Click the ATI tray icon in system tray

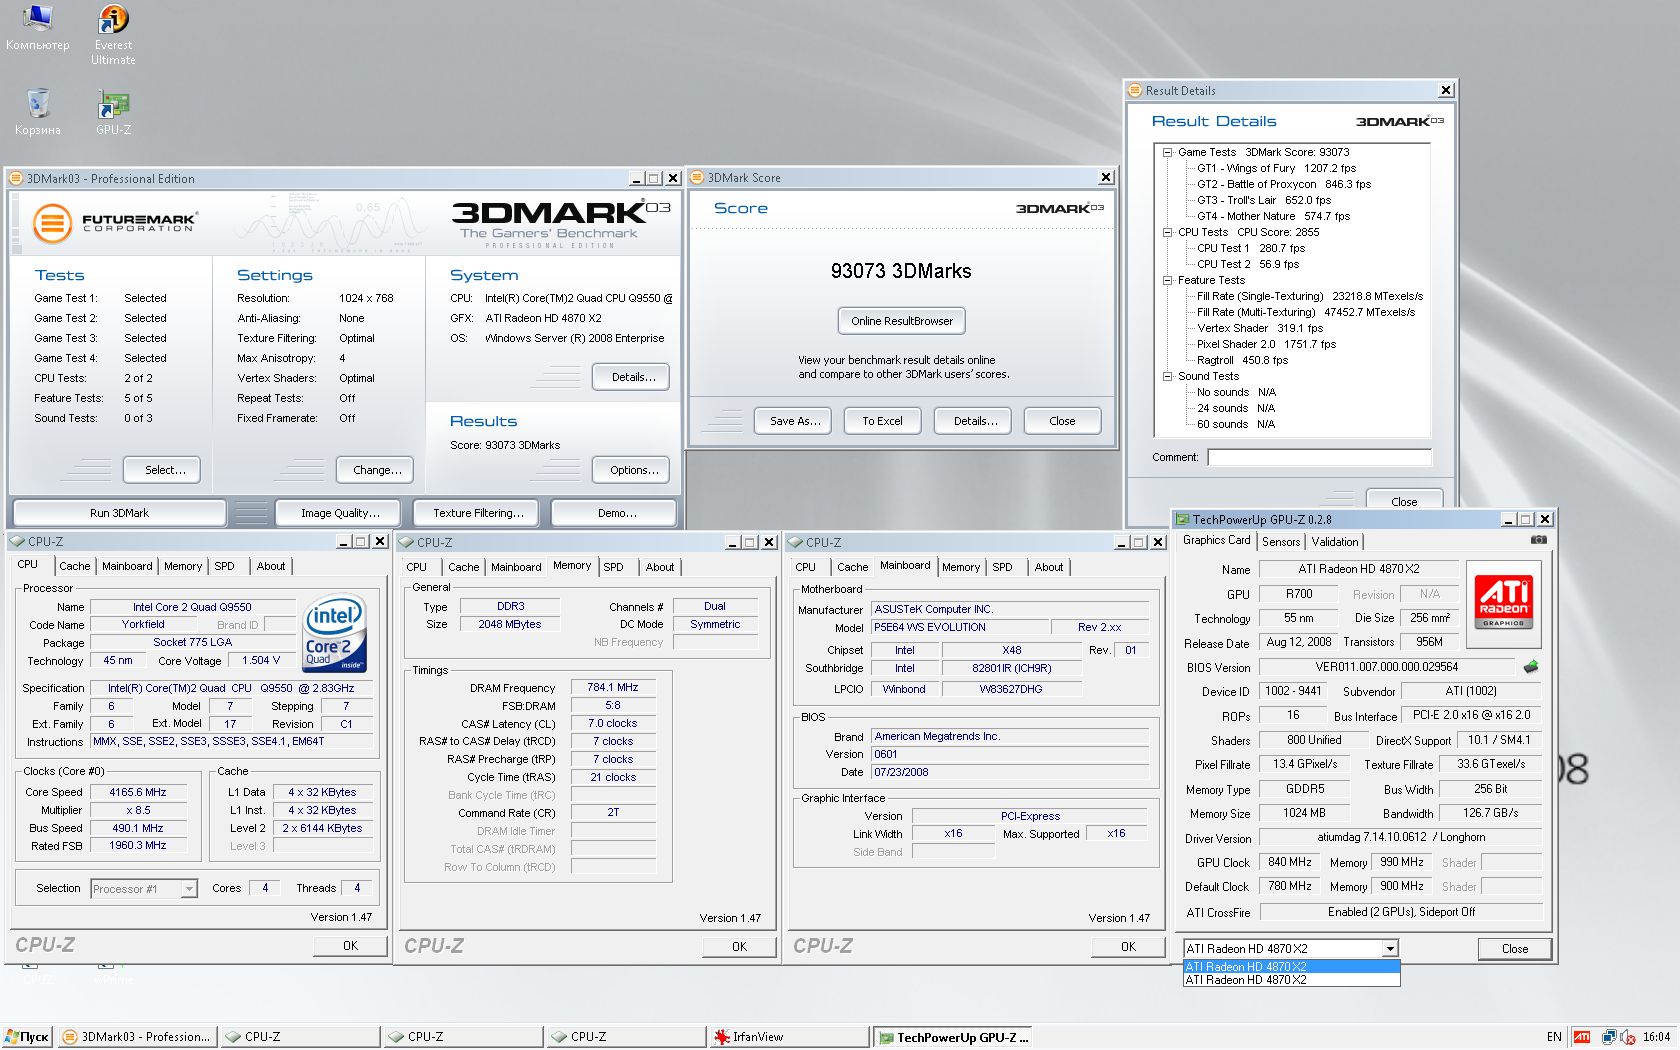[x=1582, y=1037]
